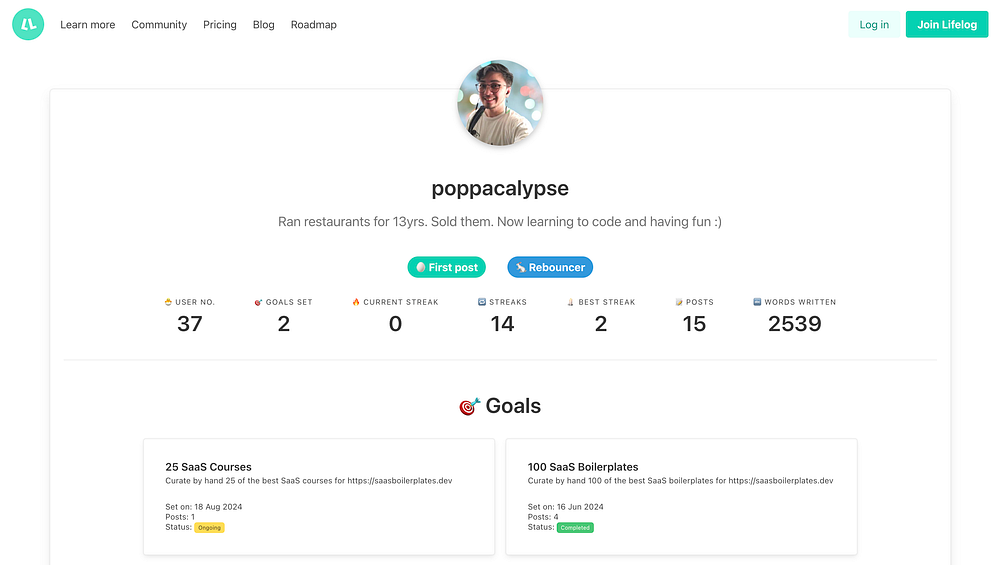Select the Rebouncer badge
Viewport: 1000px width, 565px height.
[x=550, y=267]
